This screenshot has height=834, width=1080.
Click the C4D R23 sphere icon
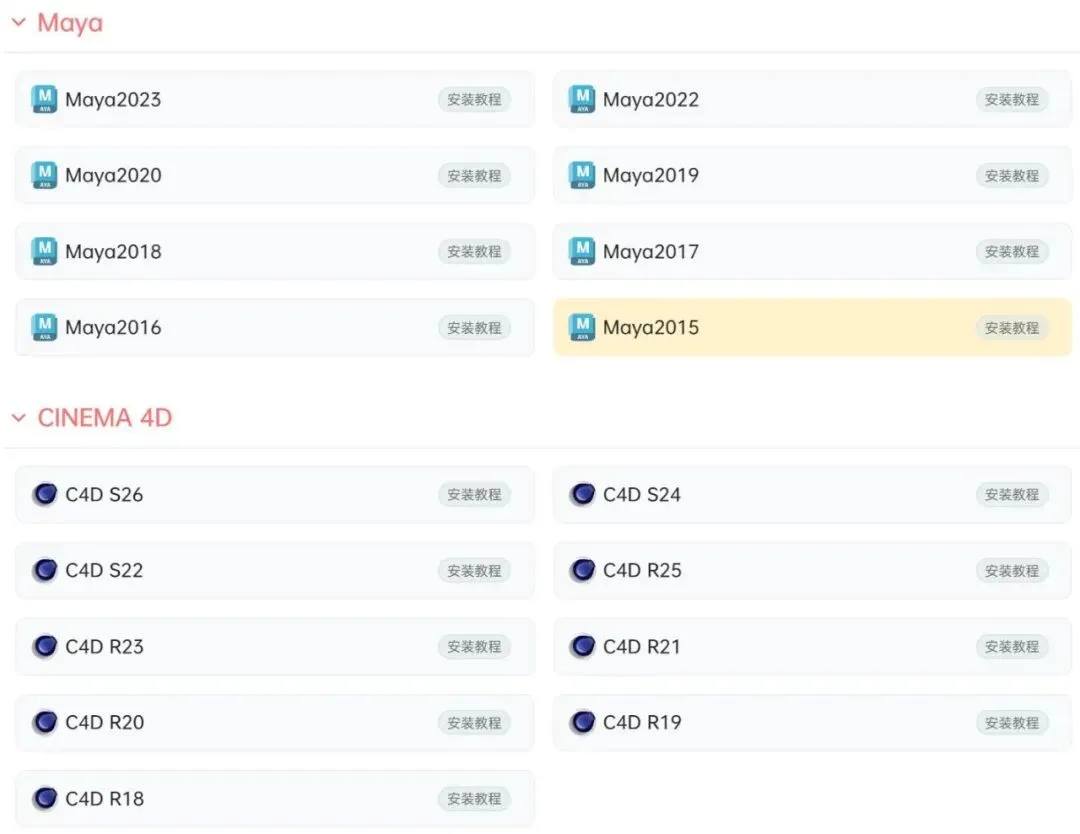(45, 646)
